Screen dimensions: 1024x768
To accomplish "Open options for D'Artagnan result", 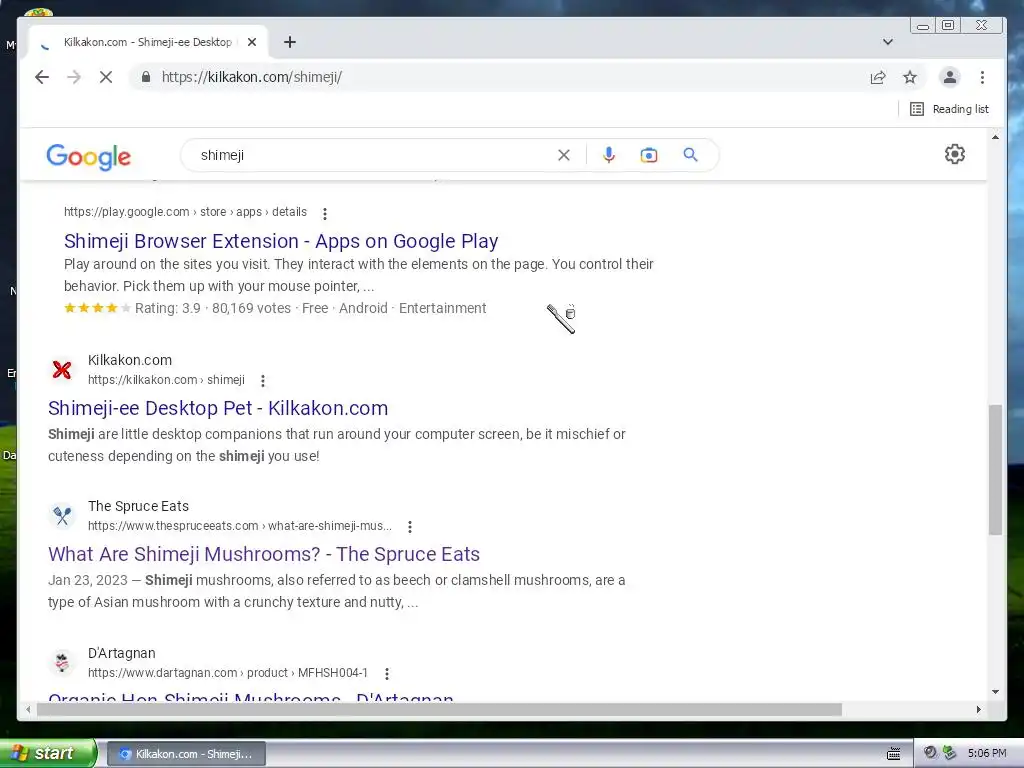I will [x=387, y=673].
